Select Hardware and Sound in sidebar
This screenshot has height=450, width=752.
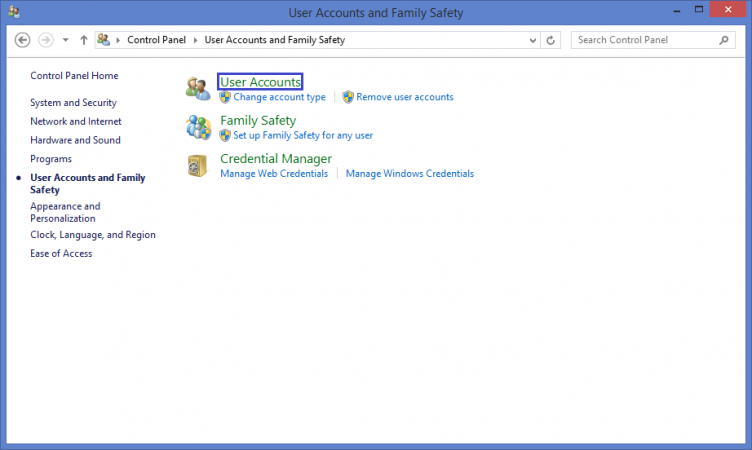[x=75, y=140]
